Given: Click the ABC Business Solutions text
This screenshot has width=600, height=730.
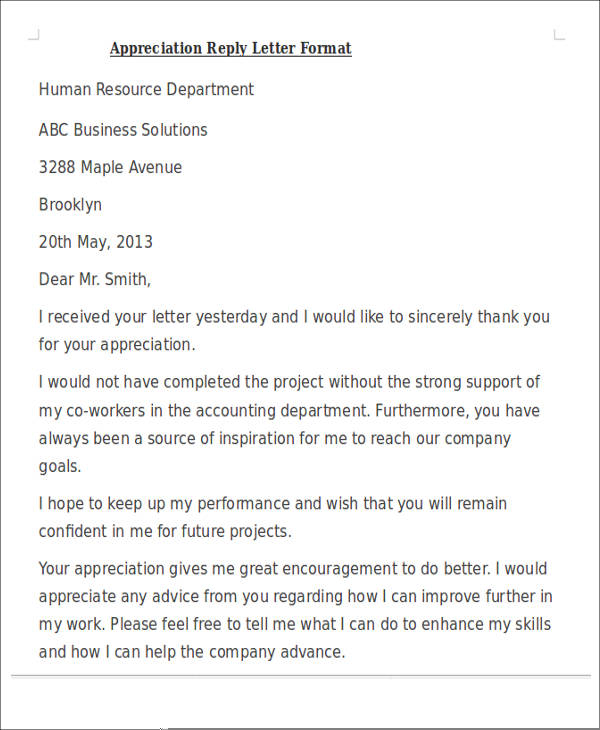Looking at the screenshot, I should tap(123, 130).
